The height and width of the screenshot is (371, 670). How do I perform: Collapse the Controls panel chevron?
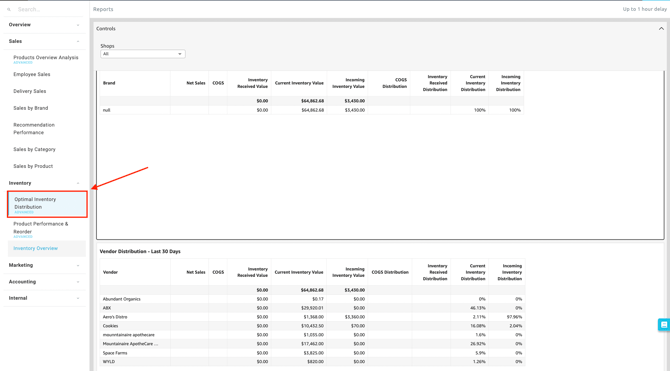pos(661,29)
